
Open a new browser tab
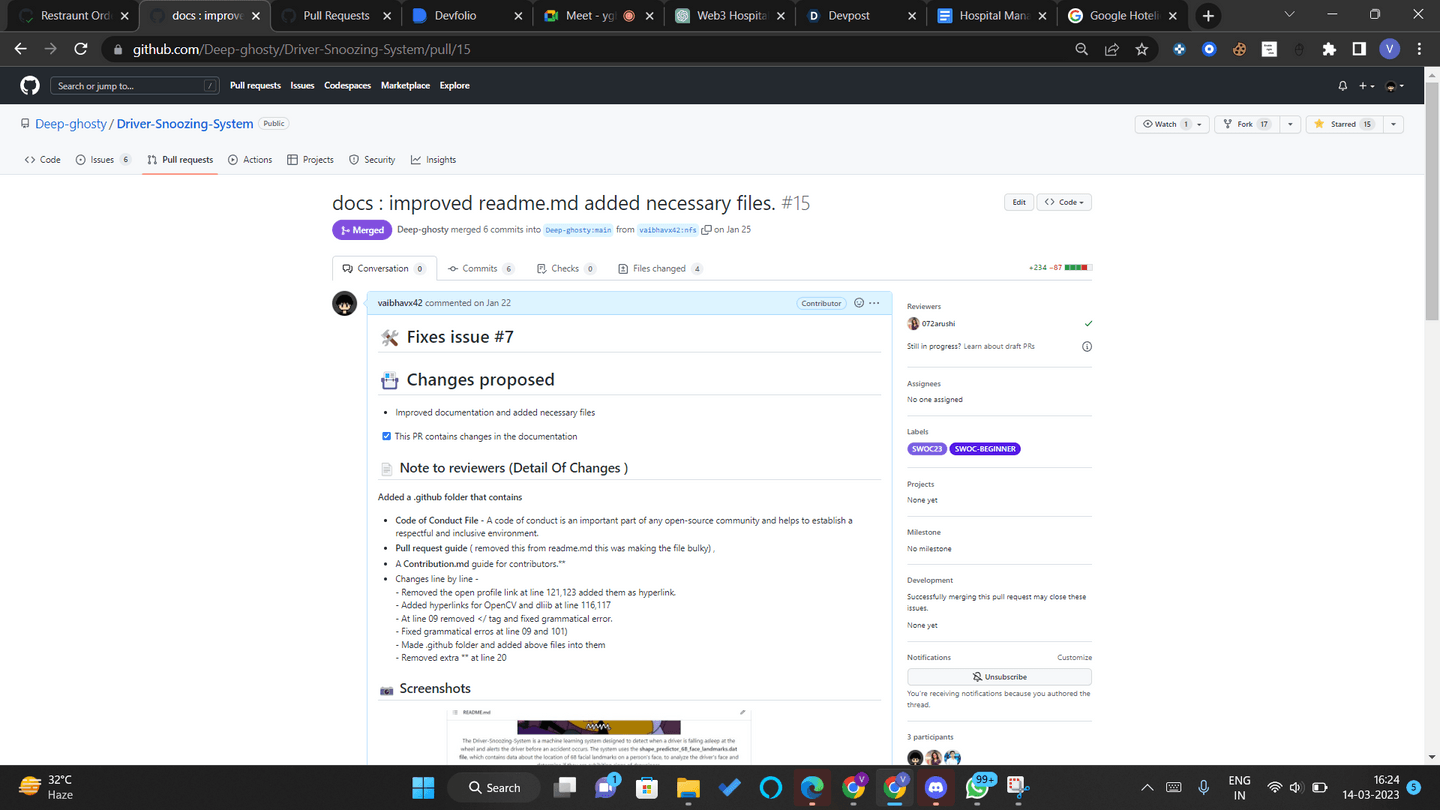tap(1208, 16)
